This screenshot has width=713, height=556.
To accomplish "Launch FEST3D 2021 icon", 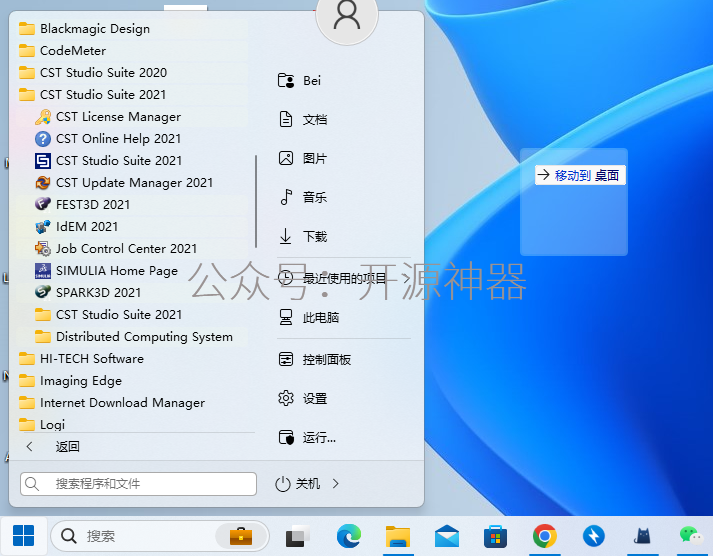I will click(x=43, y=205).
